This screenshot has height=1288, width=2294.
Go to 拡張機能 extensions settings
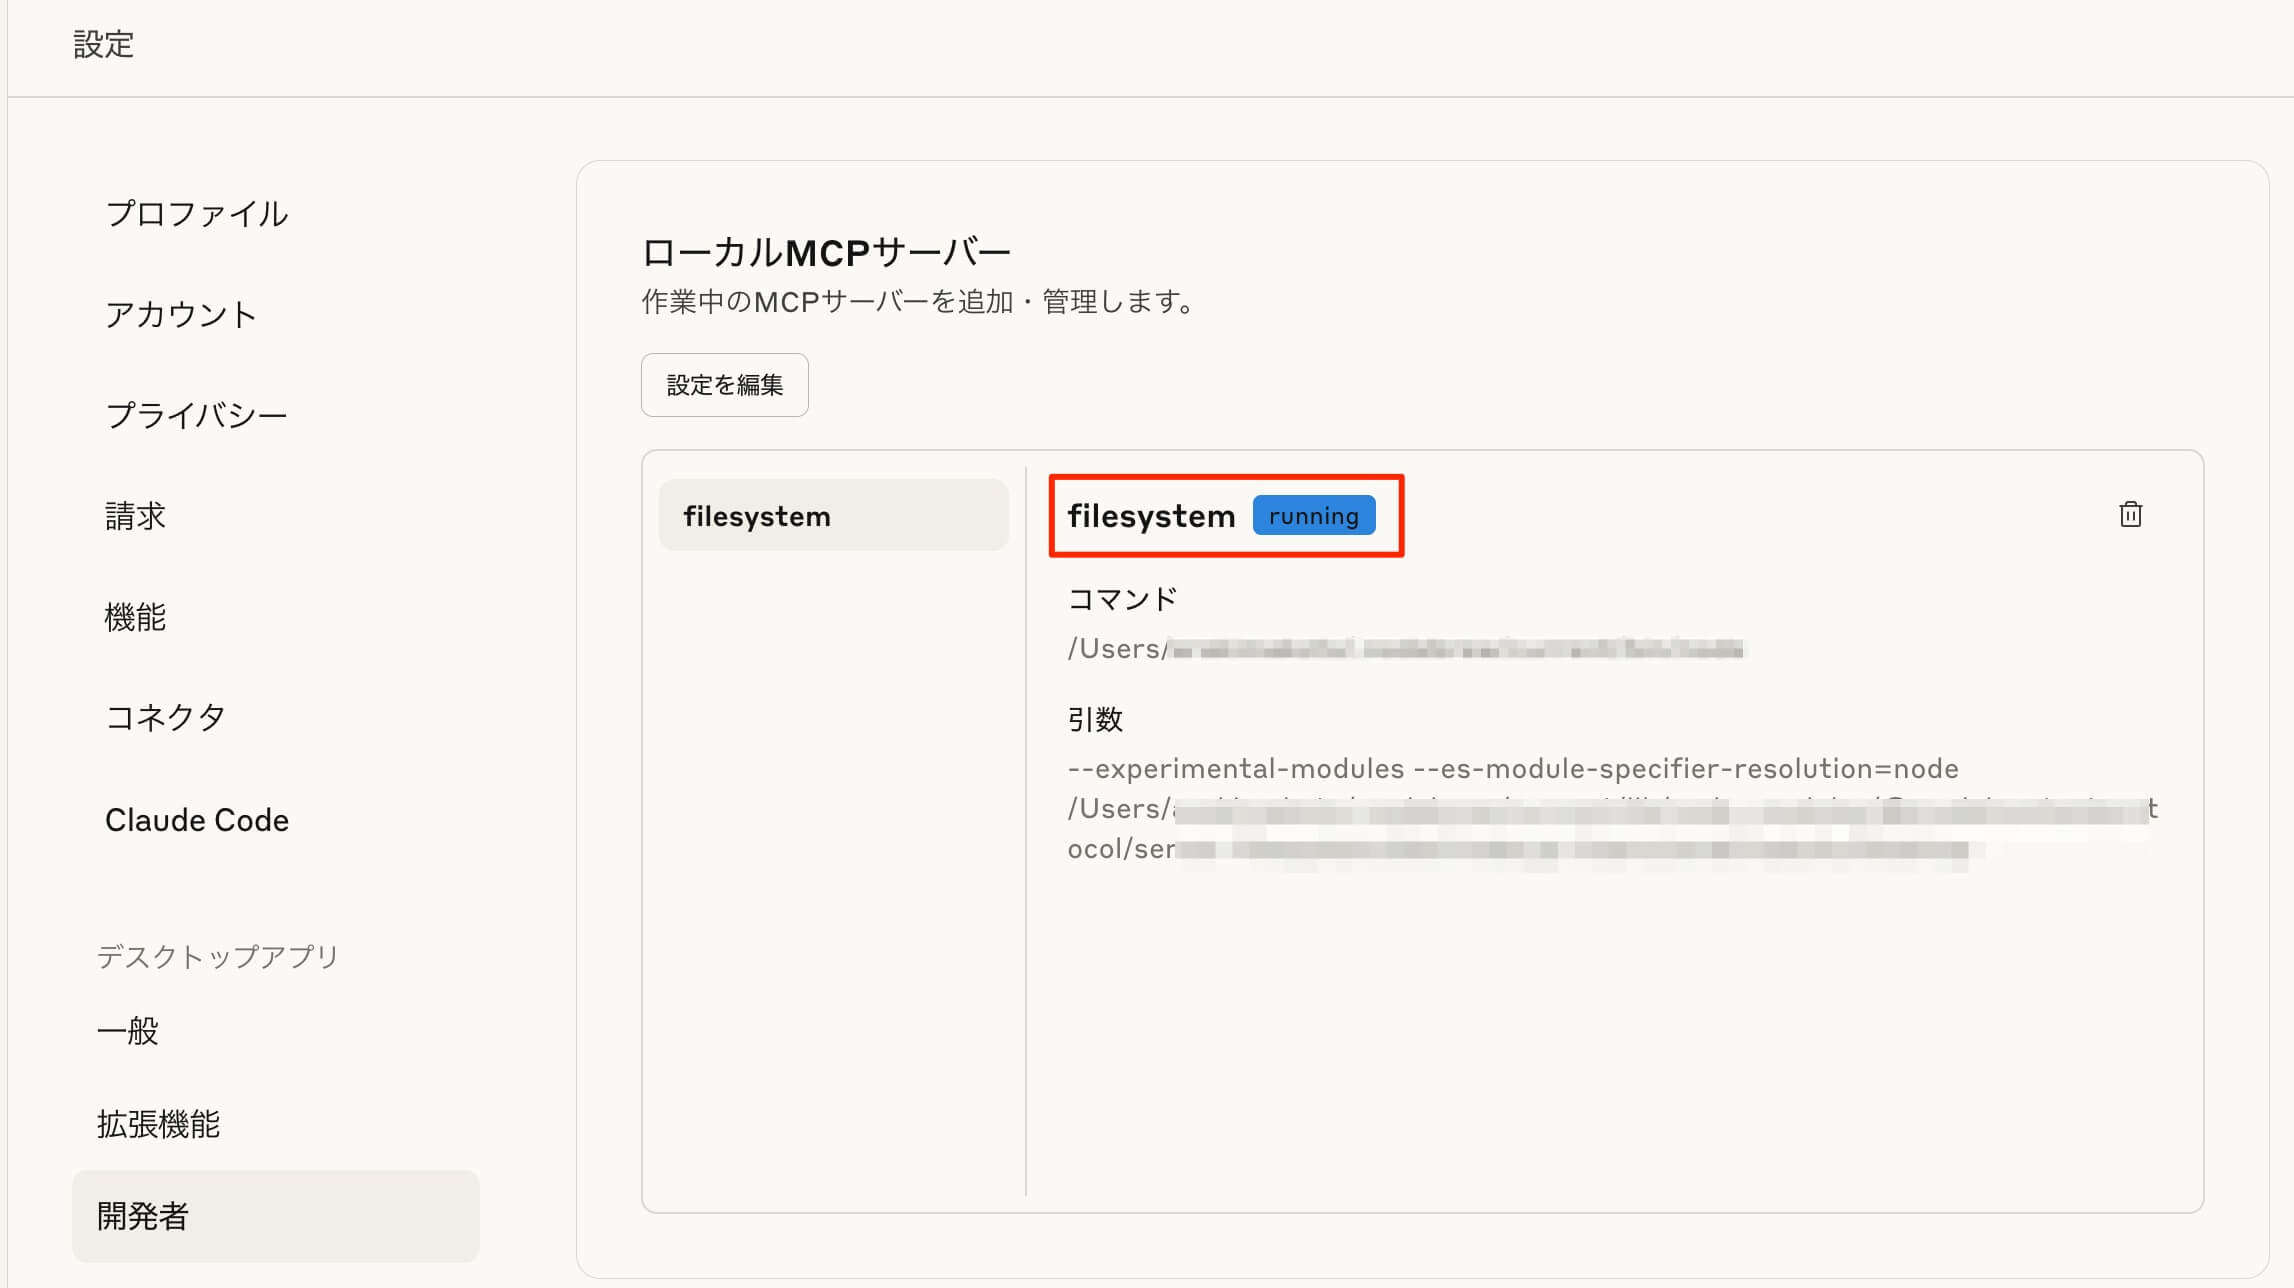pos(158,1124)
